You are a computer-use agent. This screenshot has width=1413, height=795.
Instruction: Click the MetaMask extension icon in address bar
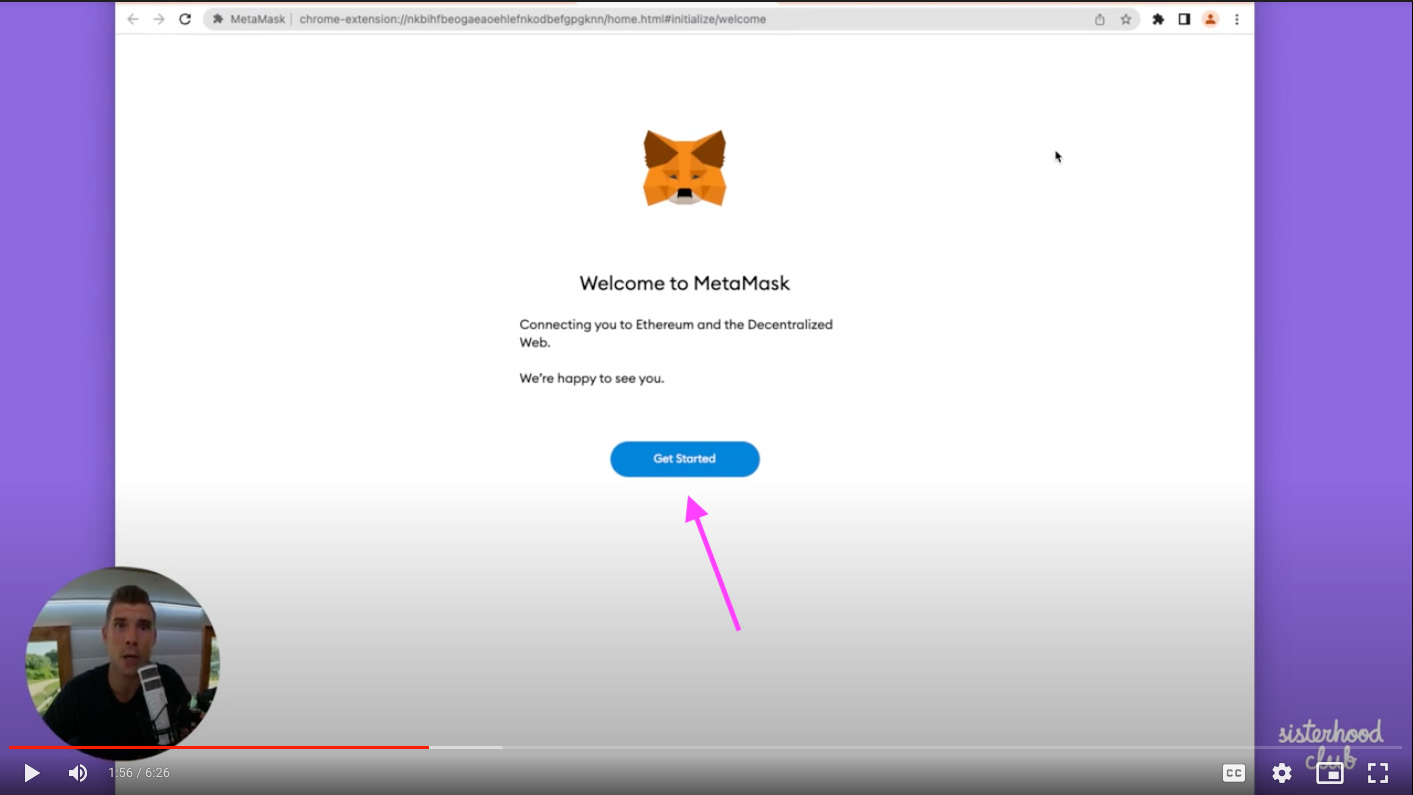point(218,19)
